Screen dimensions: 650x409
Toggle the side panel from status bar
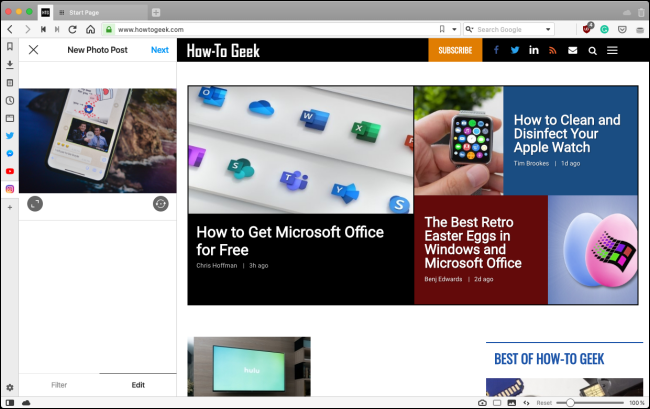[10, 403]
